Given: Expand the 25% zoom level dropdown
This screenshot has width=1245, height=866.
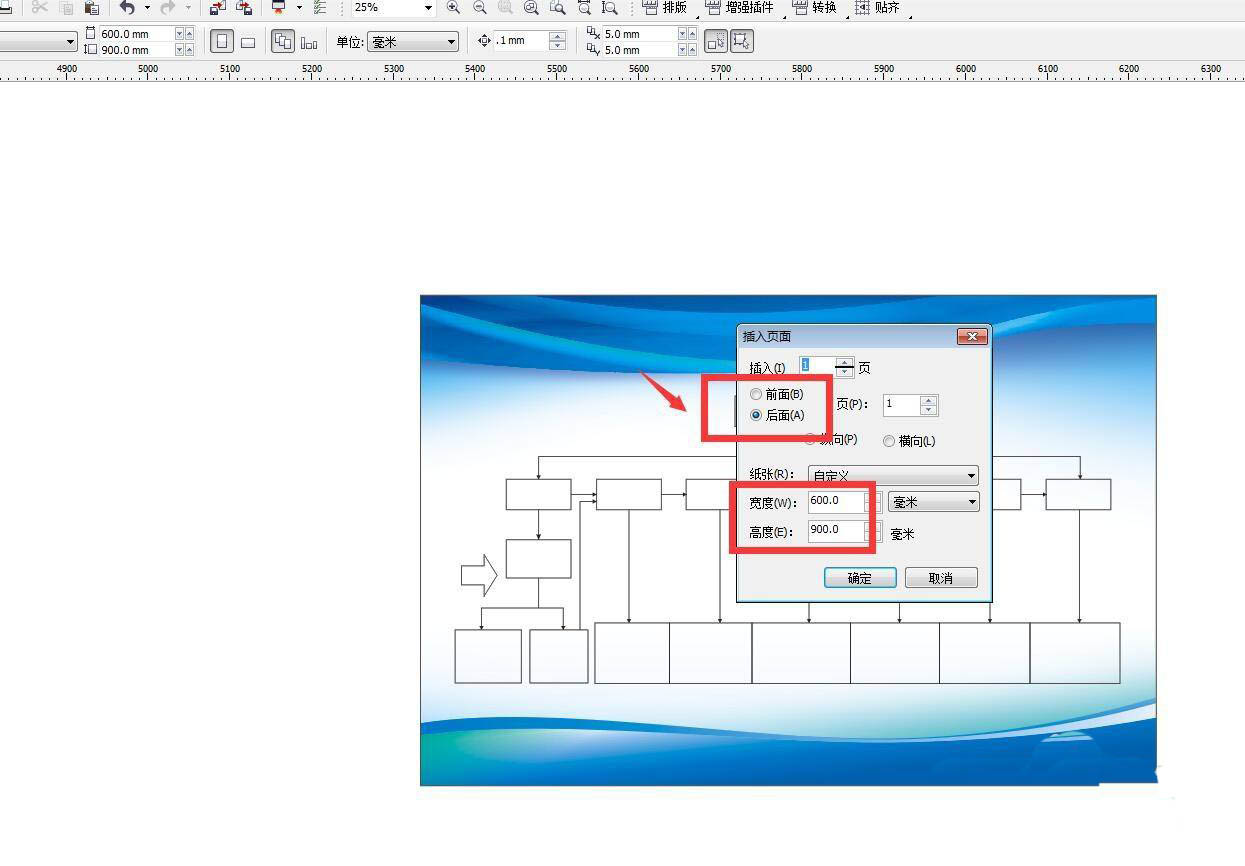Looking at the screenshot, I should (x=429, y=7).
